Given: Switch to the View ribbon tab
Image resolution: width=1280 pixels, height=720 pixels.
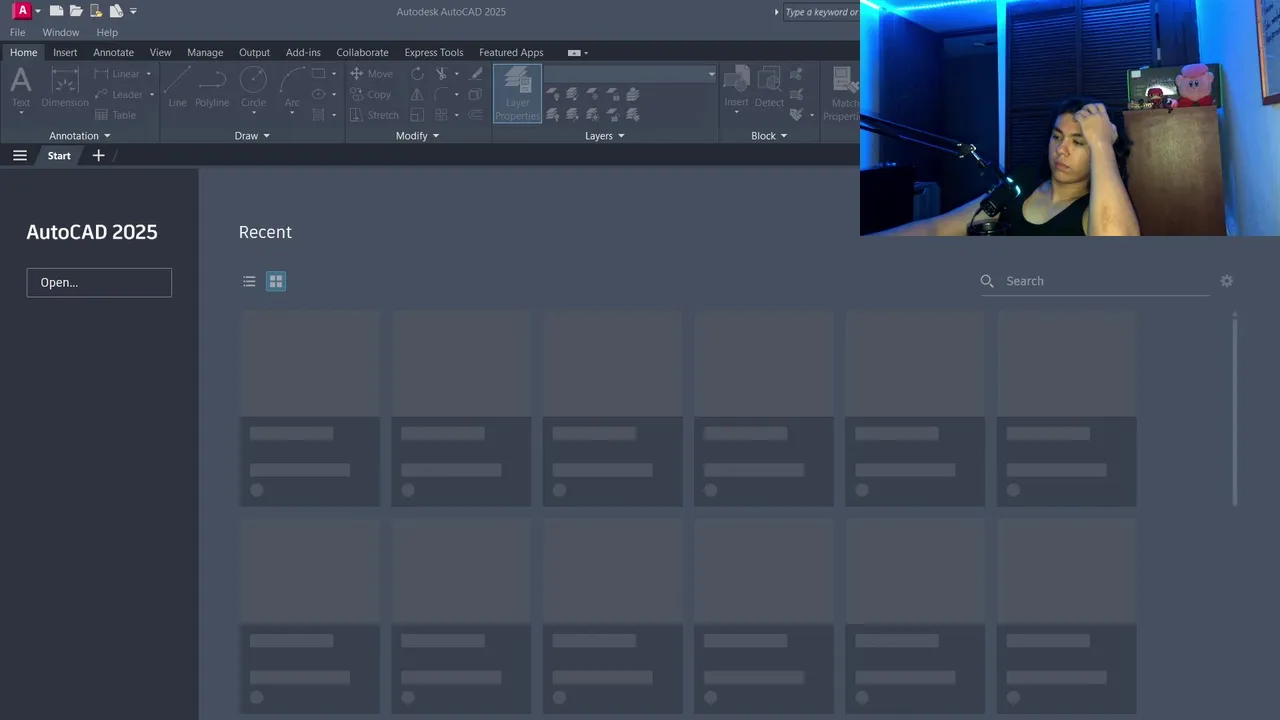Looking at the screenshot, I should point(161,53).
